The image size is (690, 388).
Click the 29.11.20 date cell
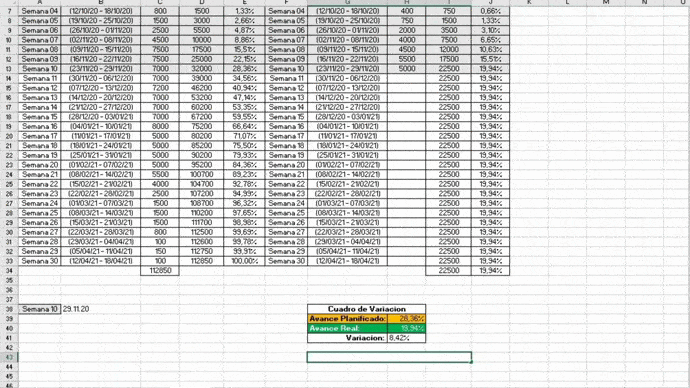pyautogui.click(x=76, y=309)
